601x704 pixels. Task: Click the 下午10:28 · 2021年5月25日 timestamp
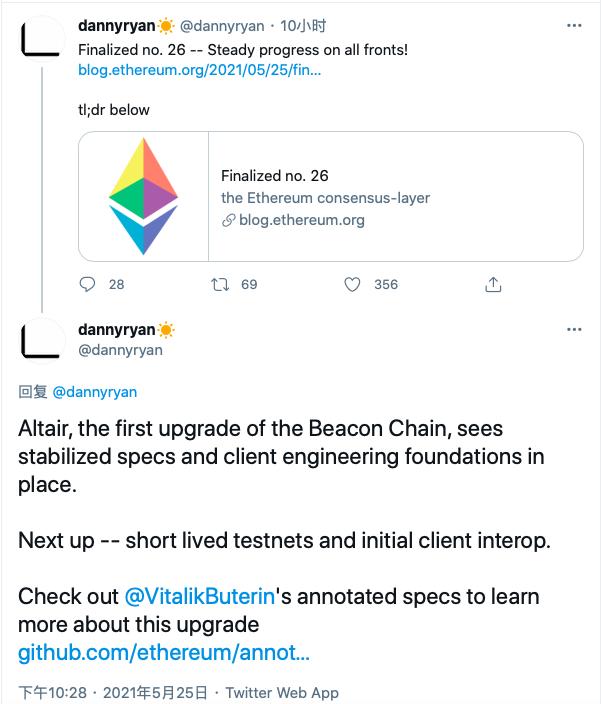pyautogui.click(x=113, y=692)
